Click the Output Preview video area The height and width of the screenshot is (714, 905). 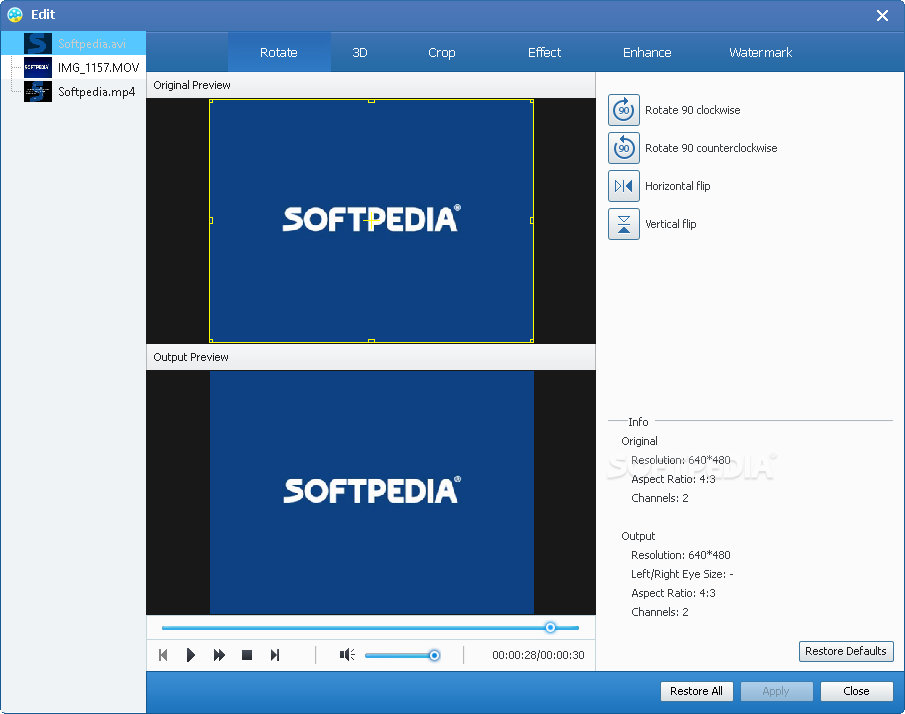(371, 492)
